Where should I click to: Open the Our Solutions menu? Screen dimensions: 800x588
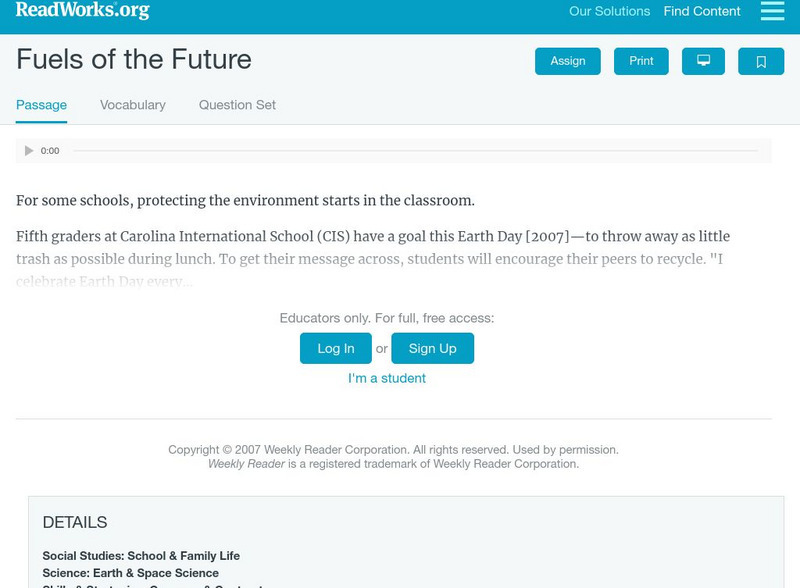[x=609, y=12]
